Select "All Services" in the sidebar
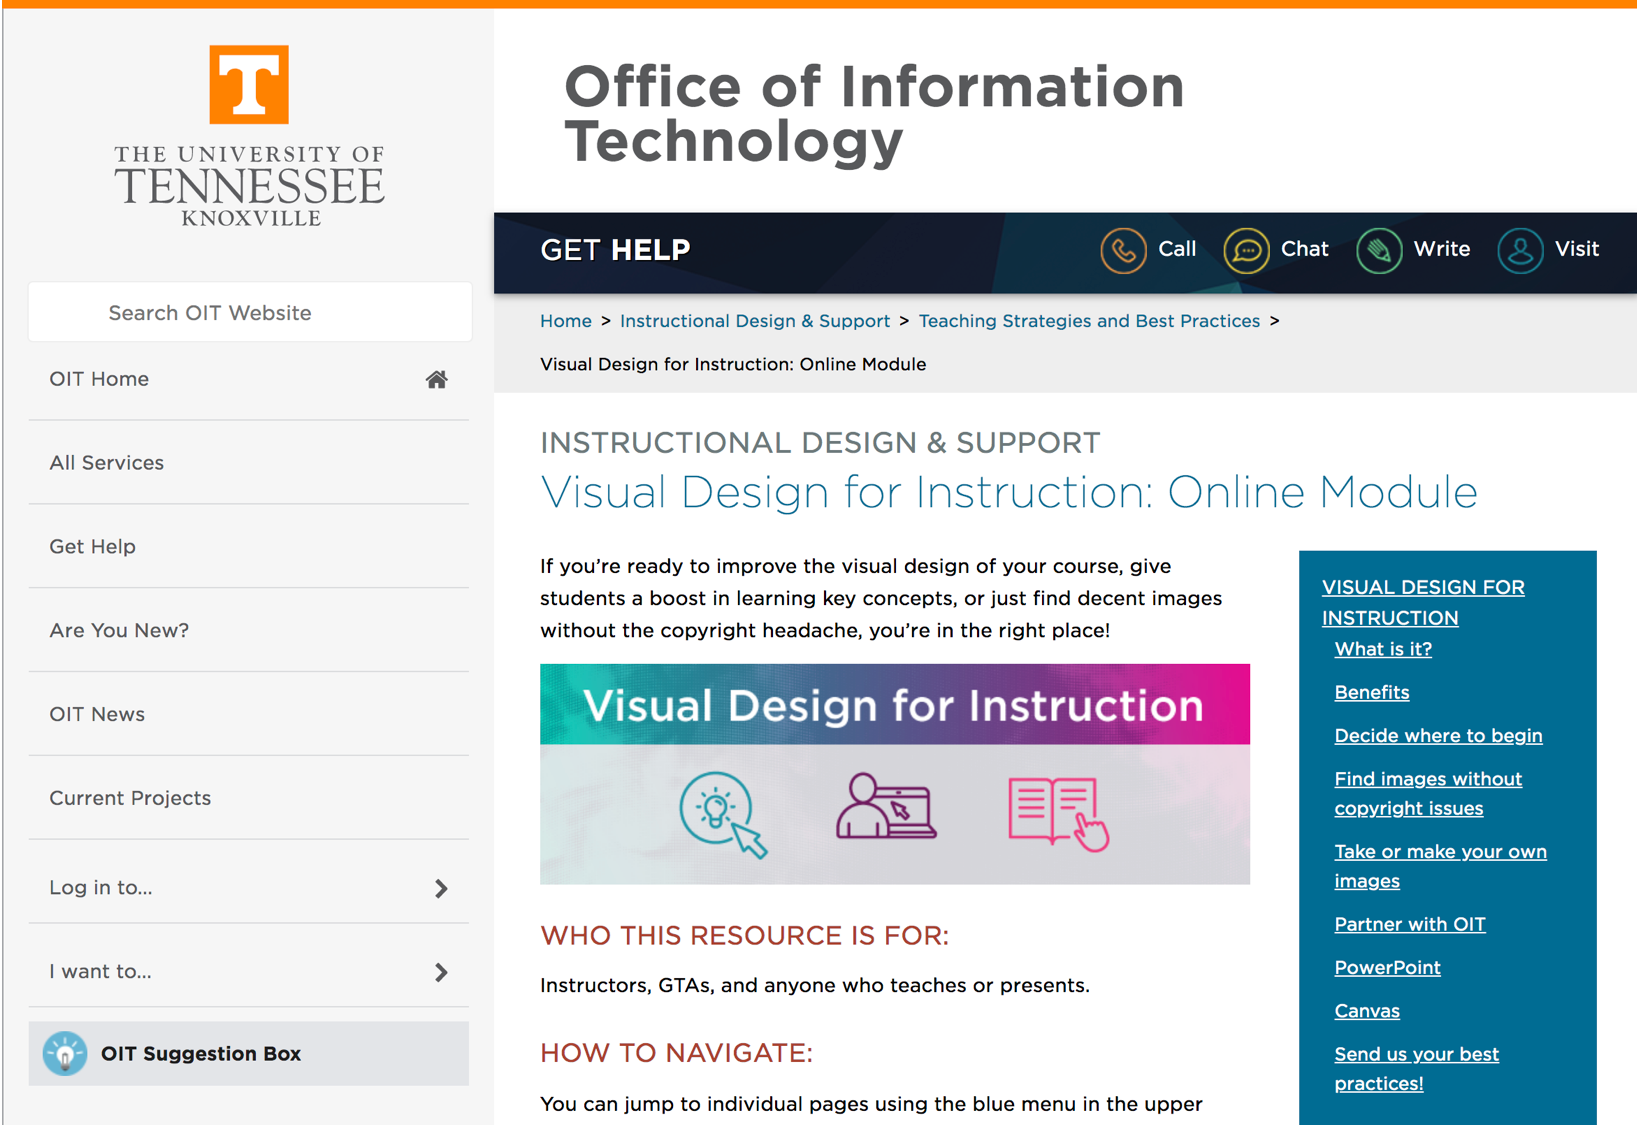Screen dimensions: 1637x1125 107,462
